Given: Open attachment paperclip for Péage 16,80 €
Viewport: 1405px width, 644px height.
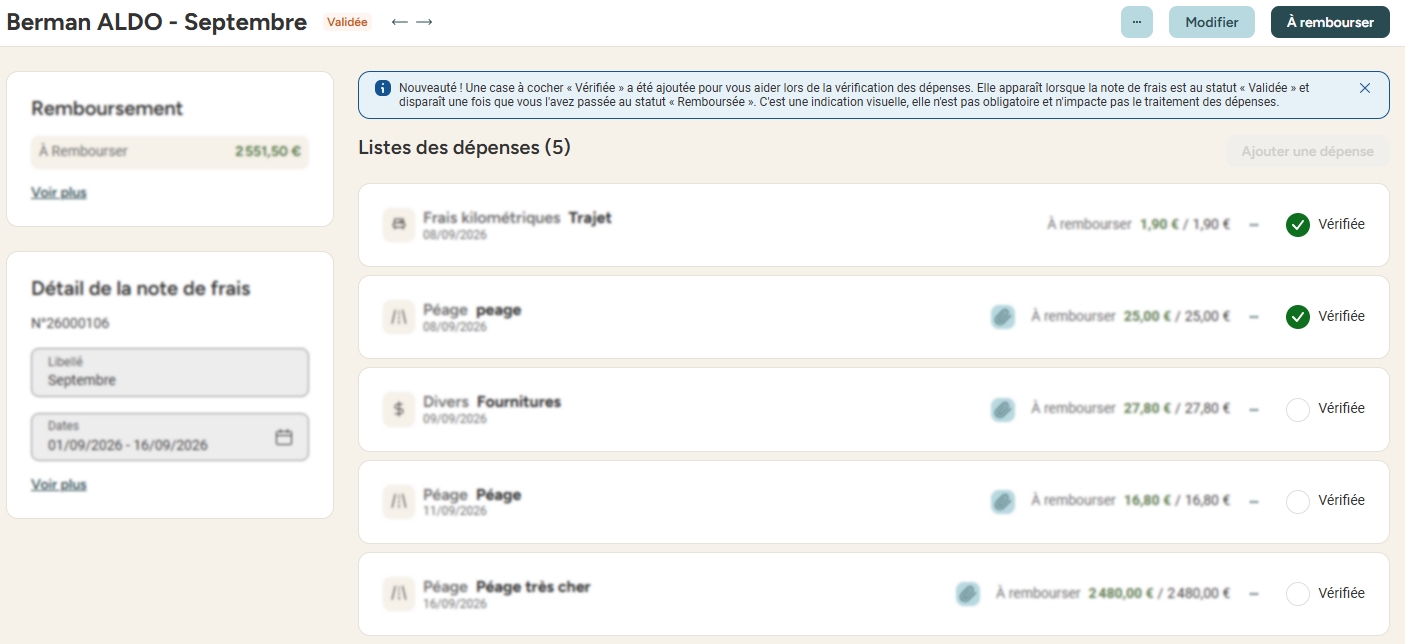Looking at the screenshot, I should point(1003,501).
